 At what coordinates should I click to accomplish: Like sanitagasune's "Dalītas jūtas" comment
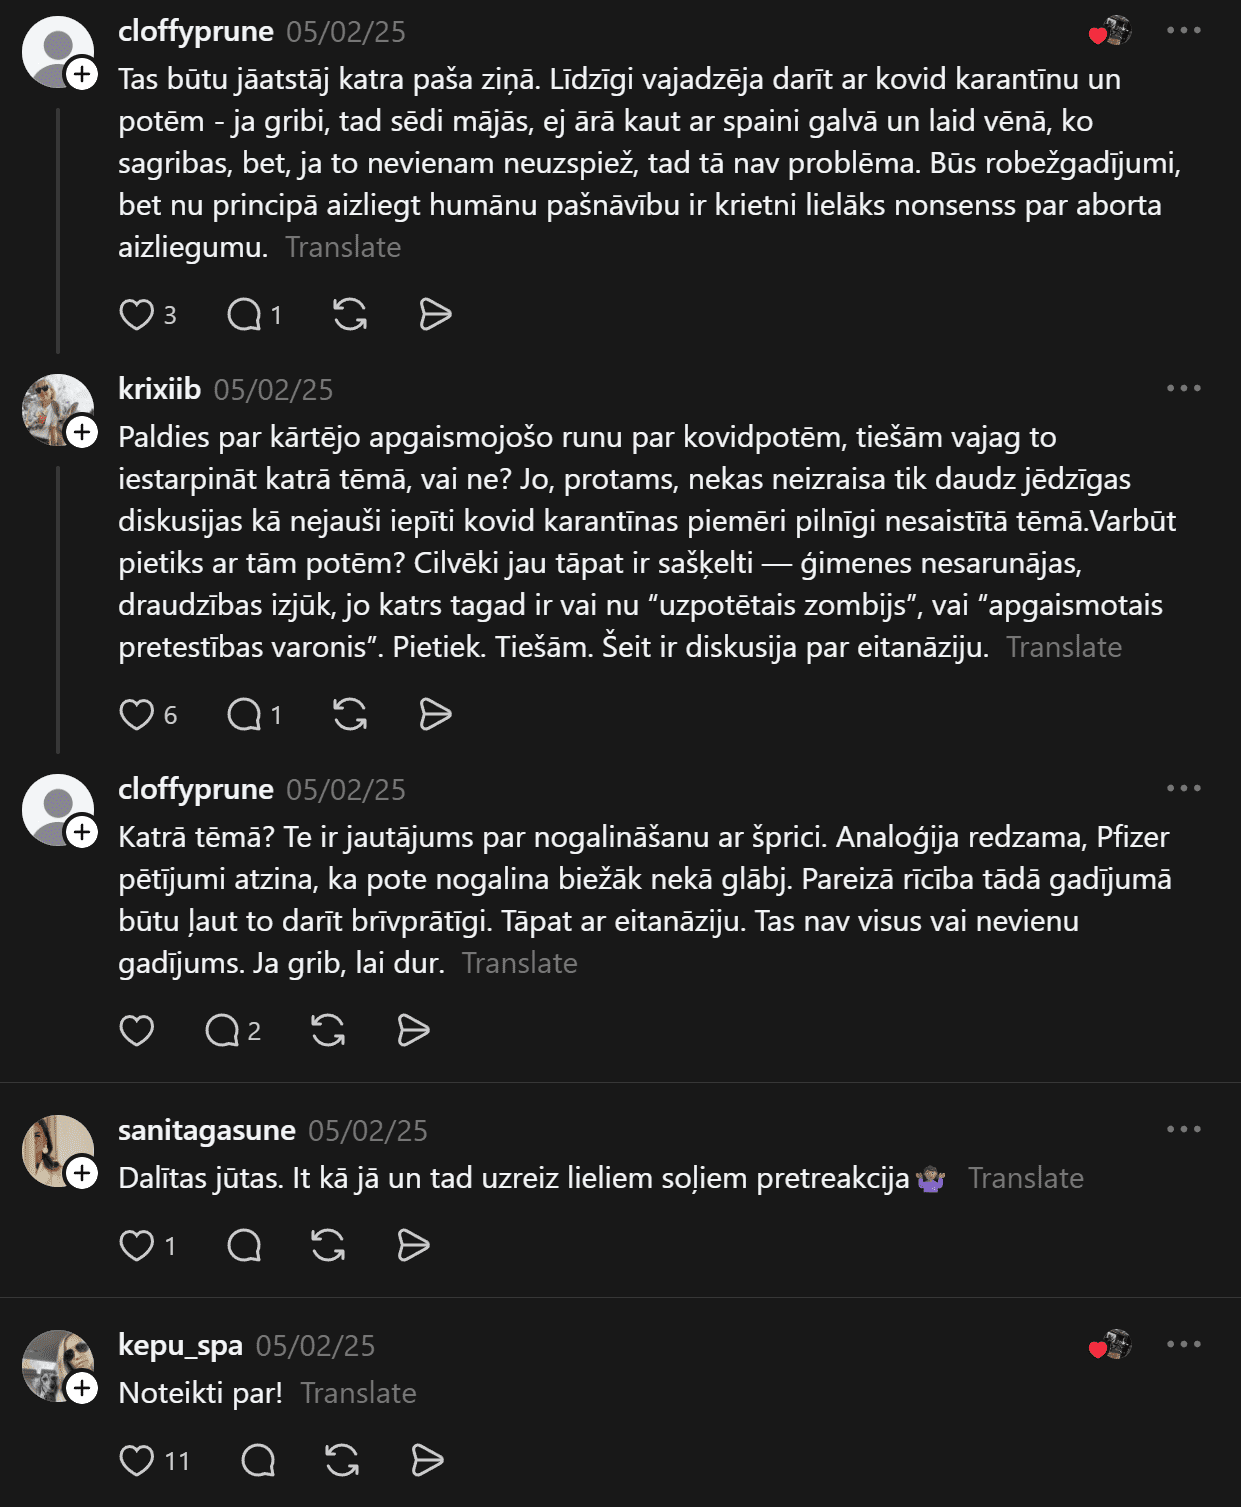click(x=137, y=1245)
